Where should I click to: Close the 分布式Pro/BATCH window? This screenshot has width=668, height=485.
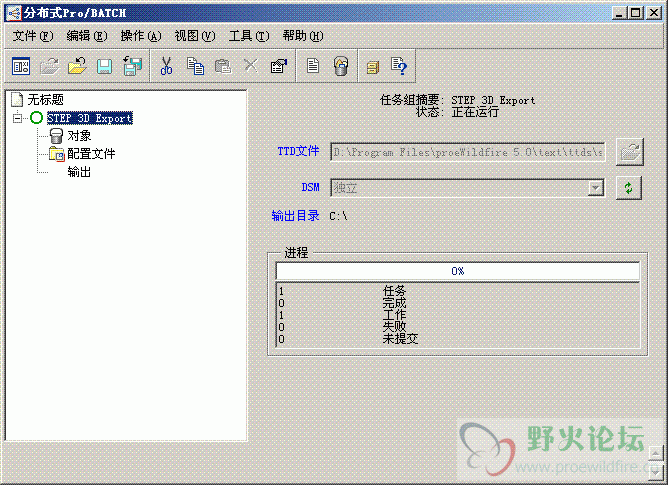coord(654,13)
